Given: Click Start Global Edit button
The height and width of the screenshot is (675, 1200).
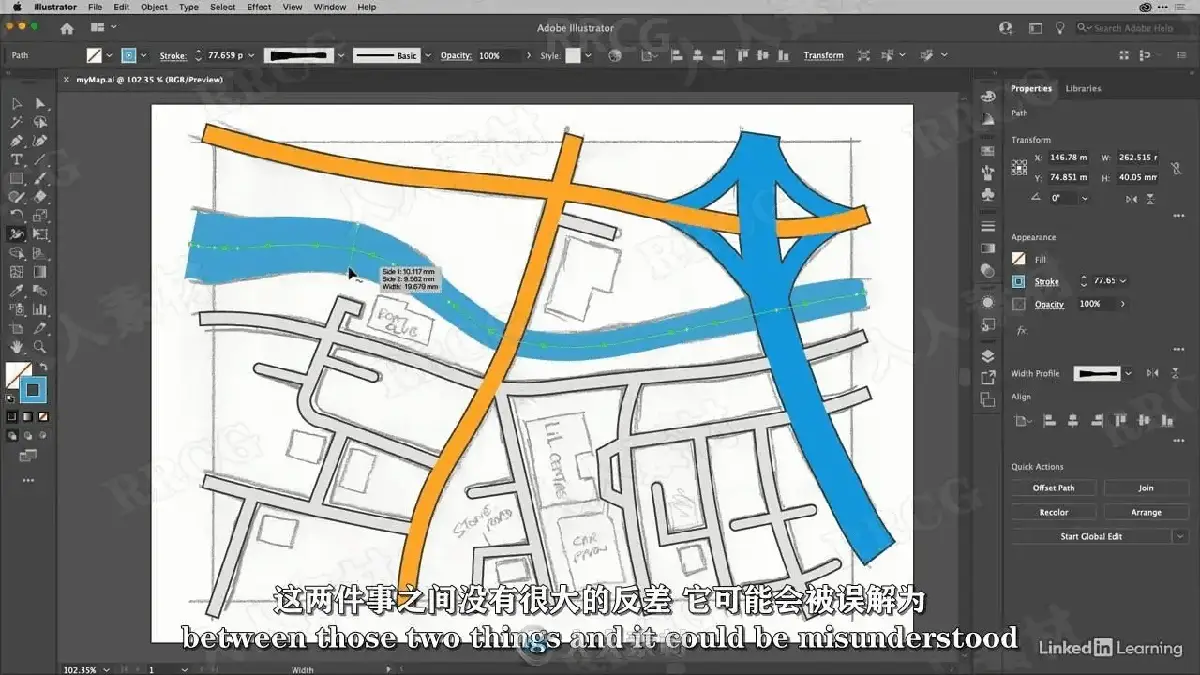Looking at the screenshot, I should pos(1092,536).
